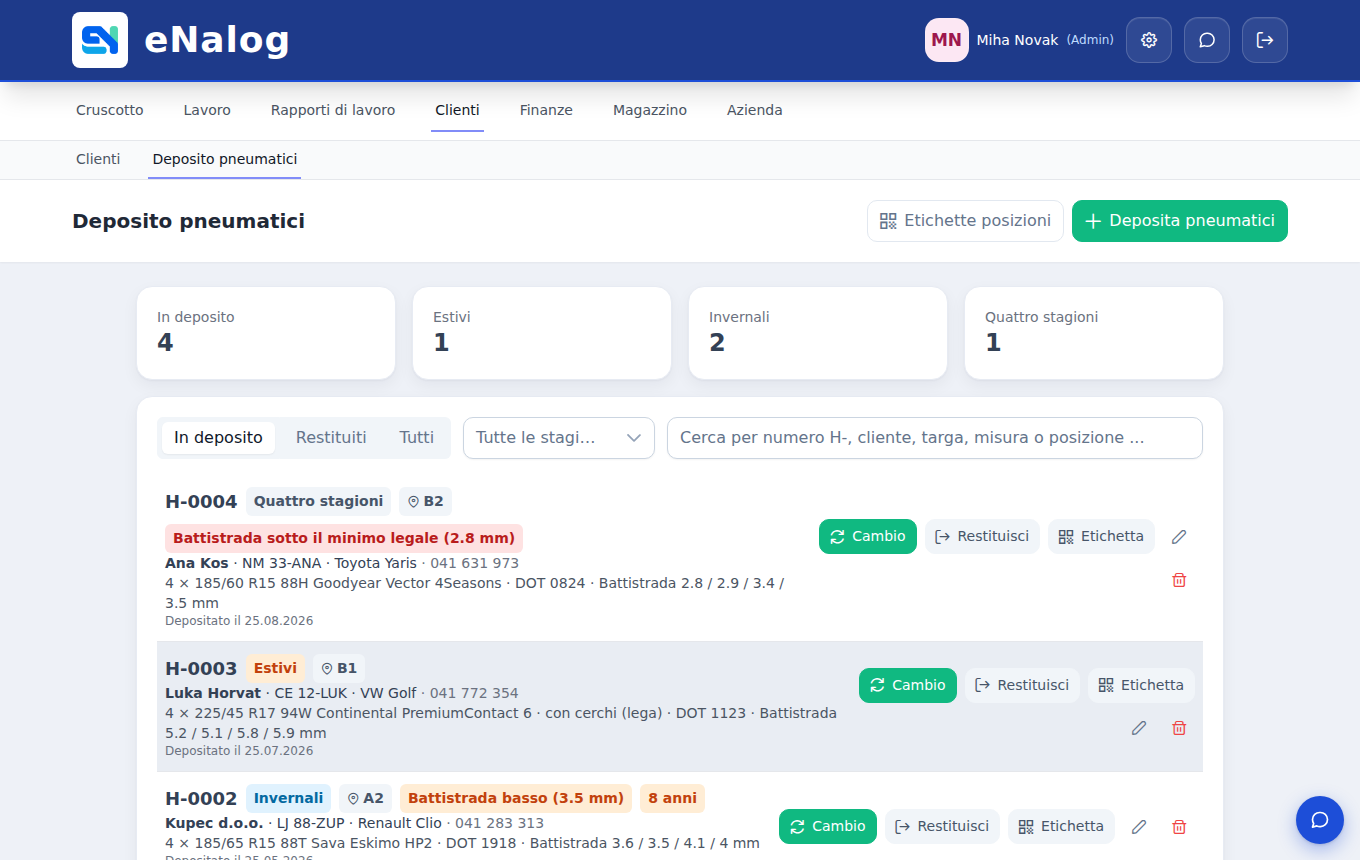
Task: Select Deposito pneumatici sub-tab
Action: pos(225,160)
